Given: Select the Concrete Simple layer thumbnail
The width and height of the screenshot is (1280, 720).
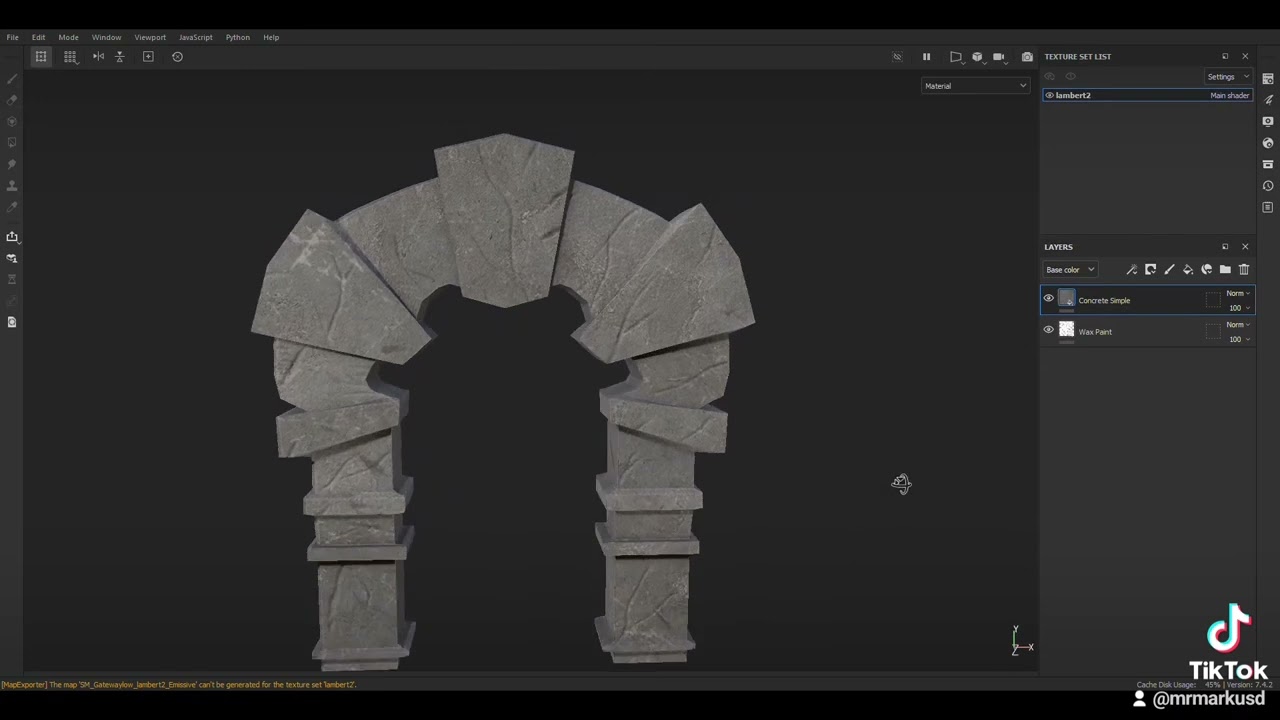Looking at the screenshot, I should pos(1066,299).
